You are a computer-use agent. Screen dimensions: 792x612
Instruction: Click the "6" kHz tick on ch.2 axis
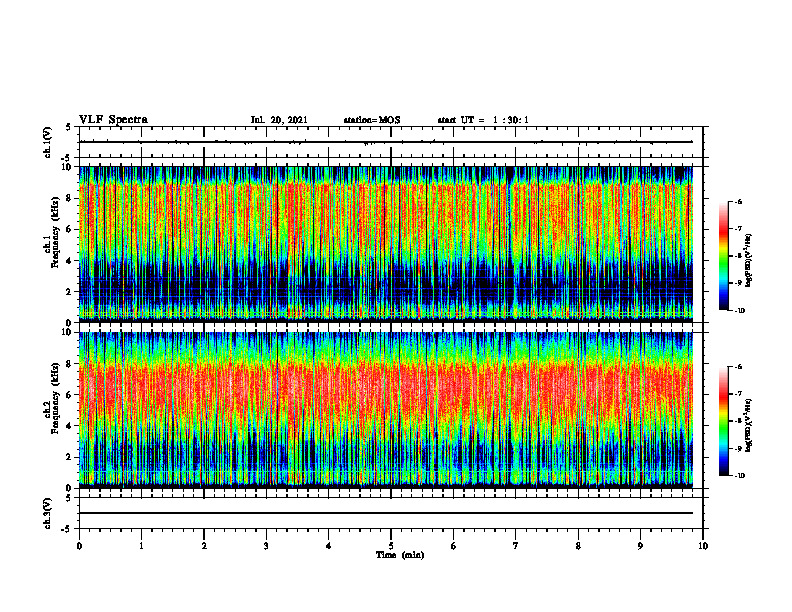(70, 395)
